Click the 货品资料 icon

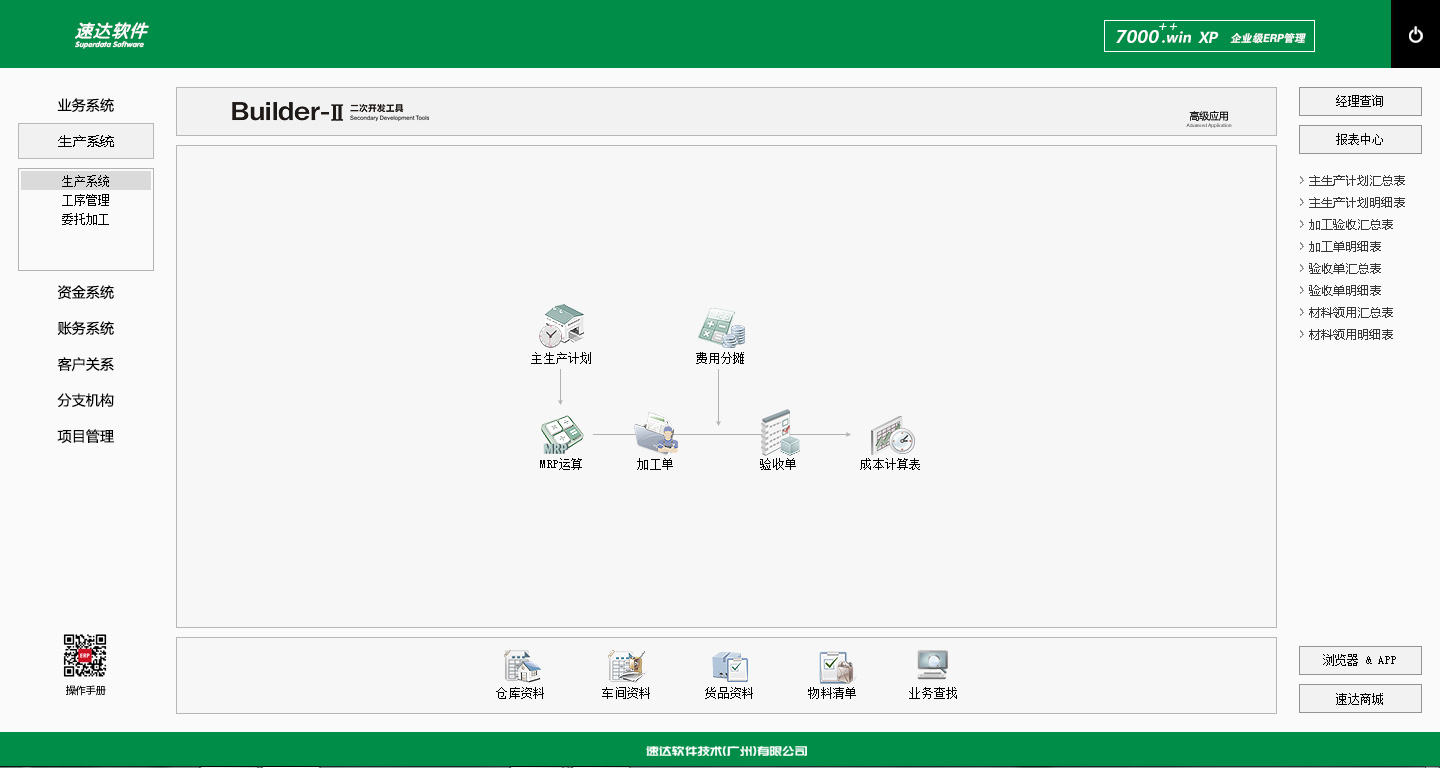pyautogui.click(x=729, y=667)
